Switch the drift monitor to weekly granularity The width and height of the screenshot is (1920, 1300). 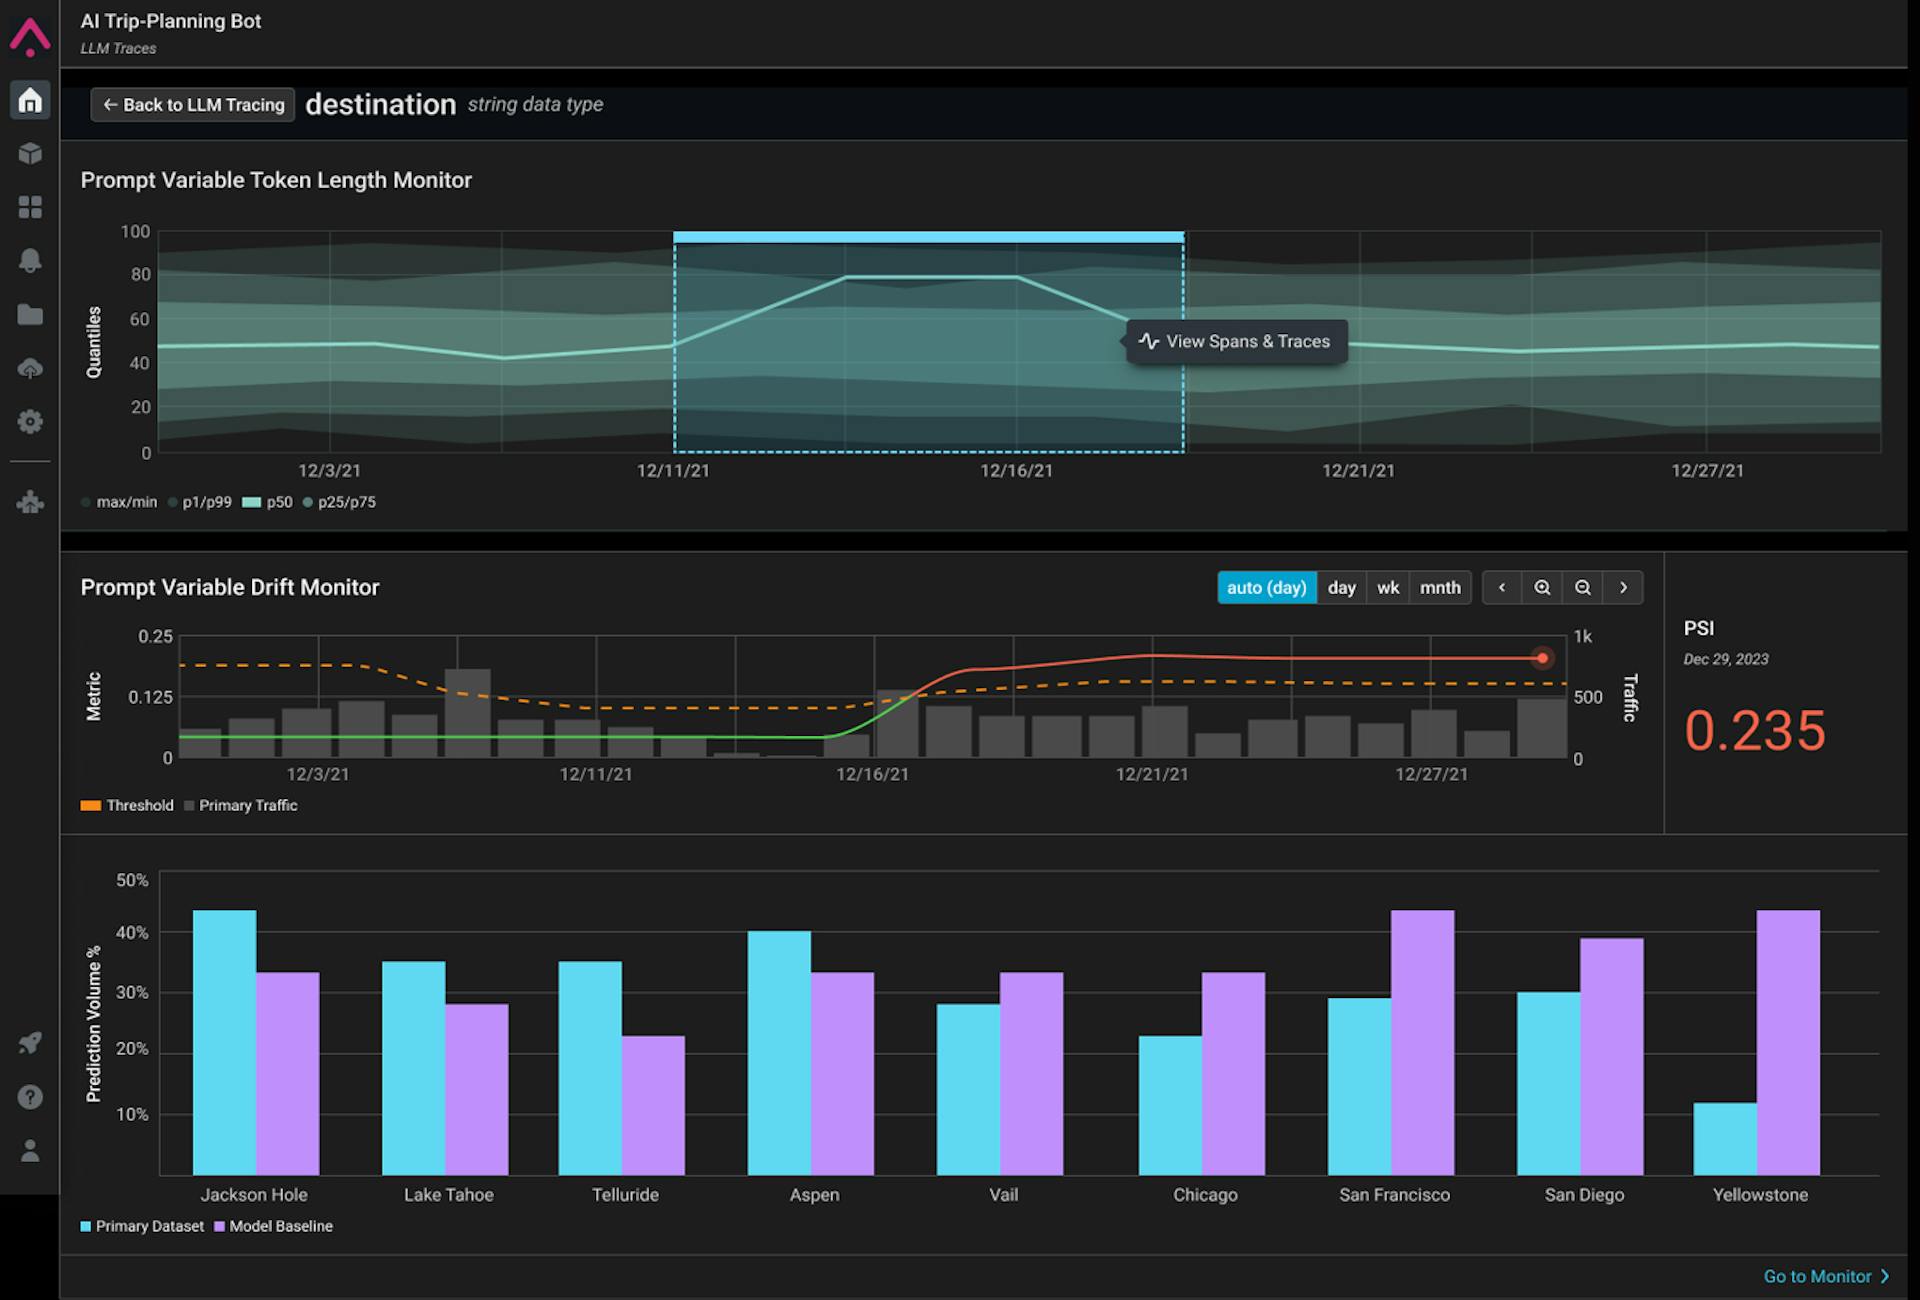pyautogui.click(x=1388, y=588)
